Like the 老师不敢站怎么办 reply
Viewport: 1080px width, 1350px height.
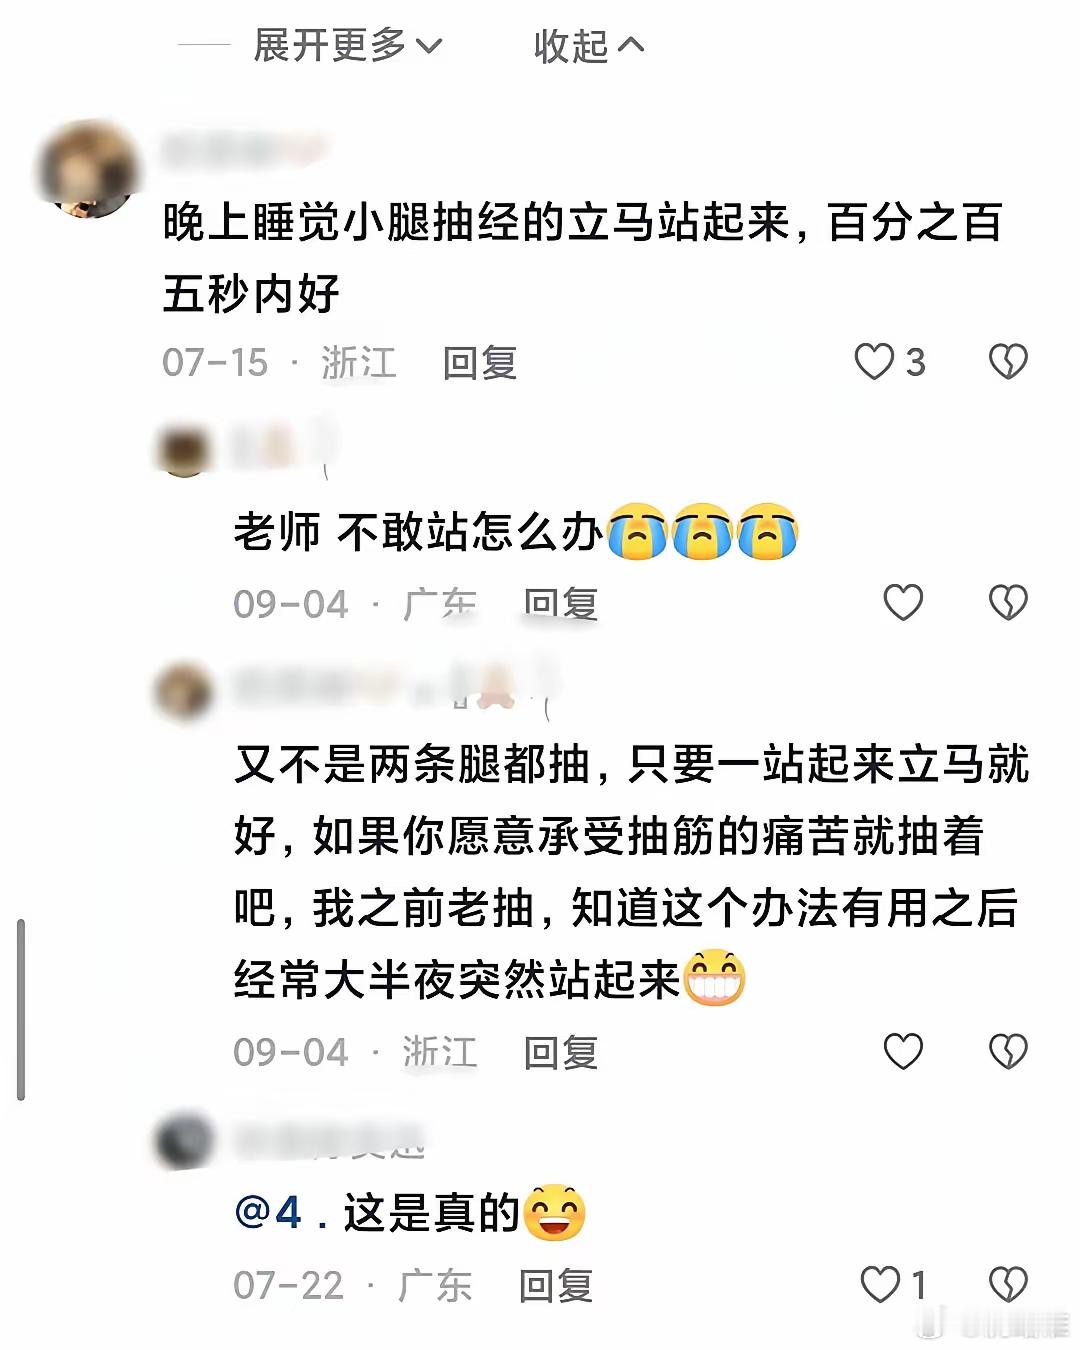pyautogui.click(x=903, y=602)
